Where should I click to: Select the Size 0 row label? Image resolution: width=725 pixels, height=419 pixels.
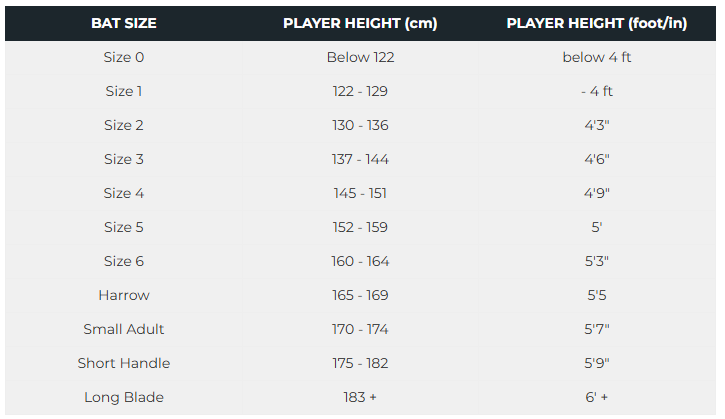pyautogui.click(x=124, y=57)
